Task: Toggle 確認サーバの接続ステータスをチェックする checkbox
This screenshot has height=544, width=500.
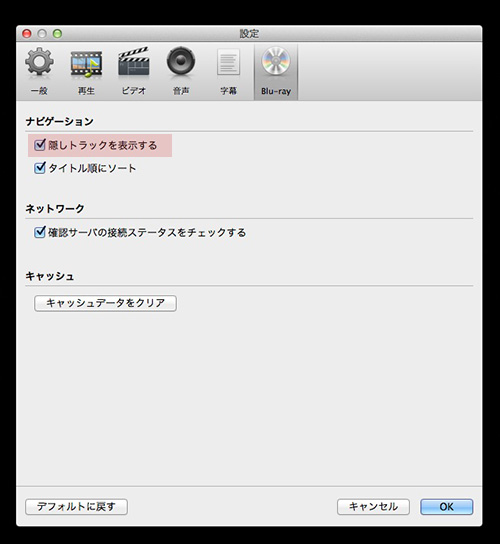Action: [40, 232]
